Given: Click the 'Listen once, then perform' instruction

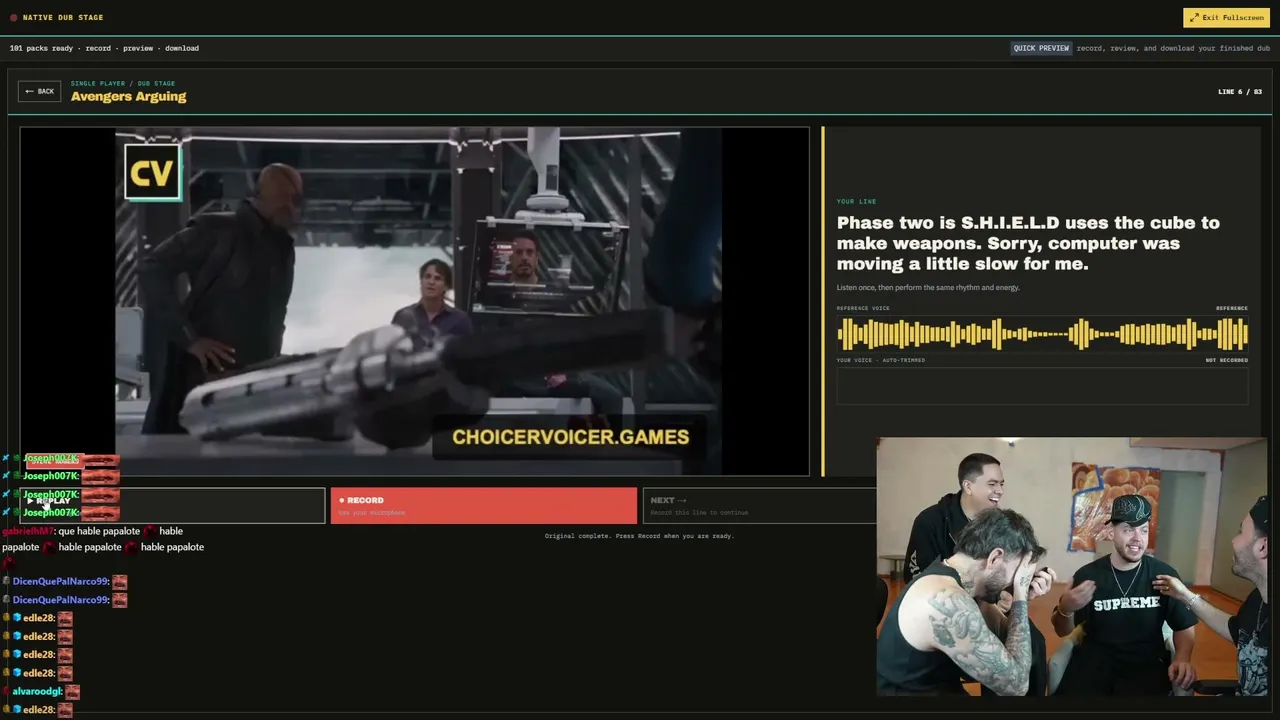Looking at the screenshot, I should pos(928,288).
